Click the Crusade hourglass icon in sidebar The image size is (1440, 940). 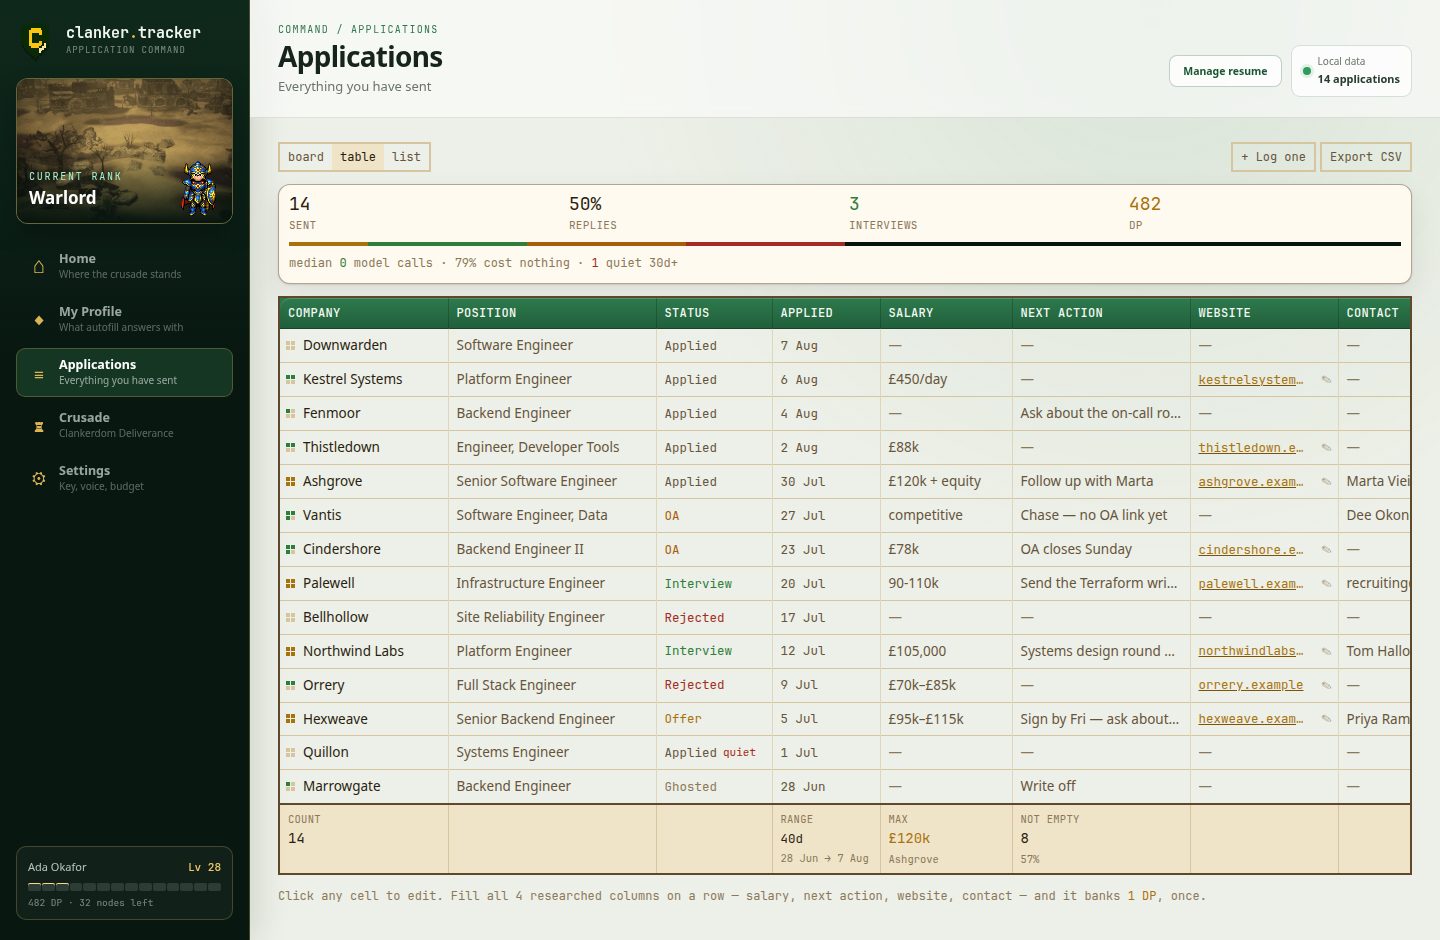point(39,426)
